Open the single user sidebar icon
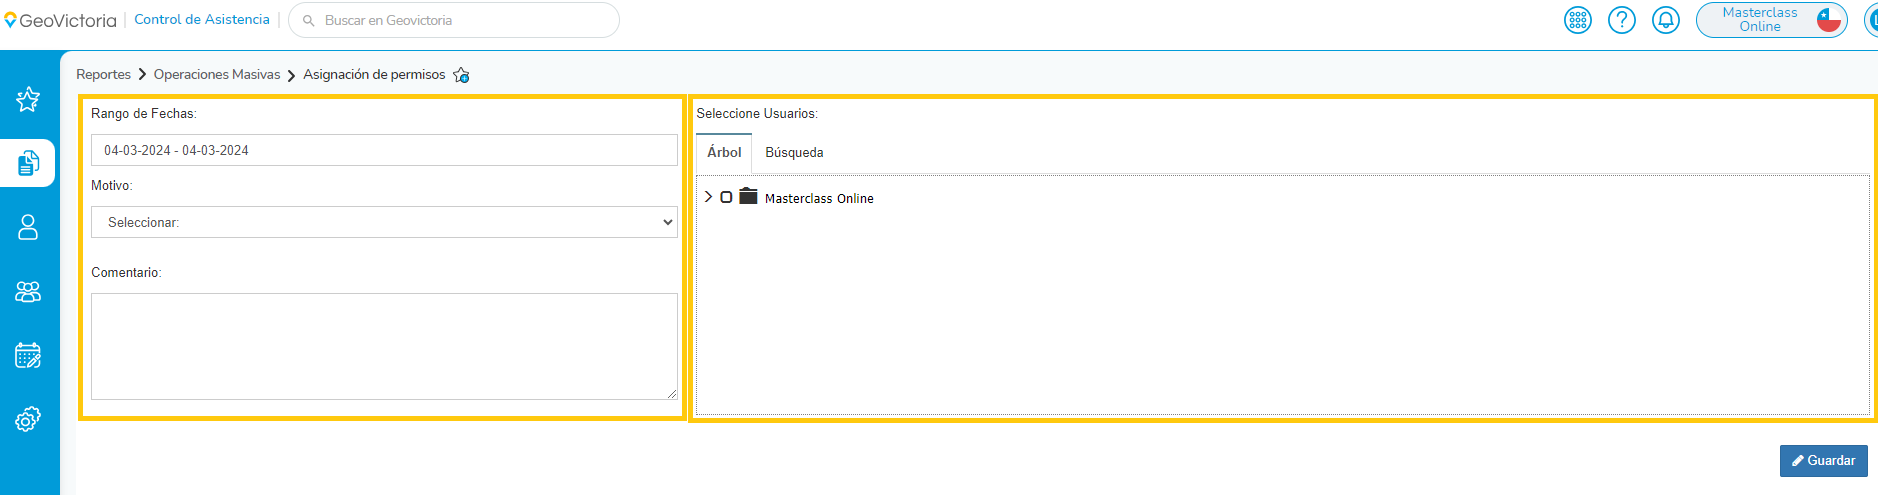1878x495 pixels. pyautogui.click(x=28, y=227)
